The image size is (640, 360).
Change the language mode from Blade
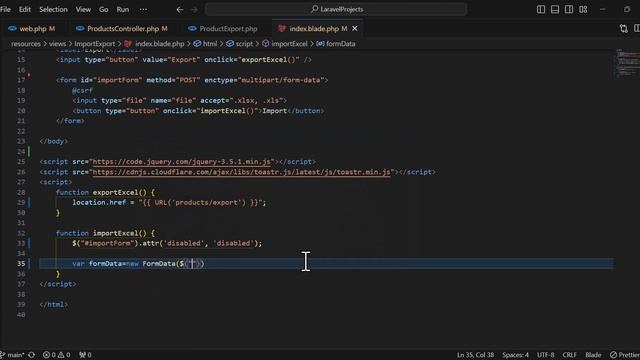pyautogui.click(x=593, y=355)
